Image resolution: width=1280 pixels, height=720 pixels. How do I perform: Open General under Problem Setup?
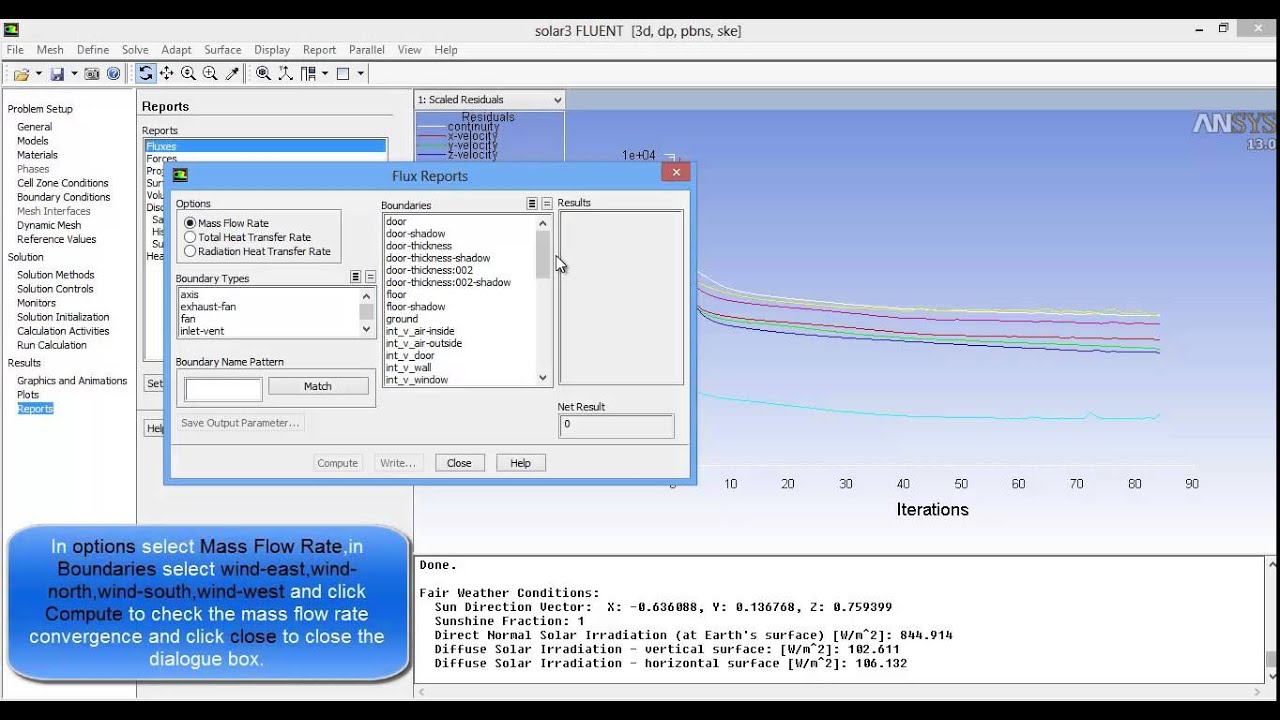tap(34, 127)
